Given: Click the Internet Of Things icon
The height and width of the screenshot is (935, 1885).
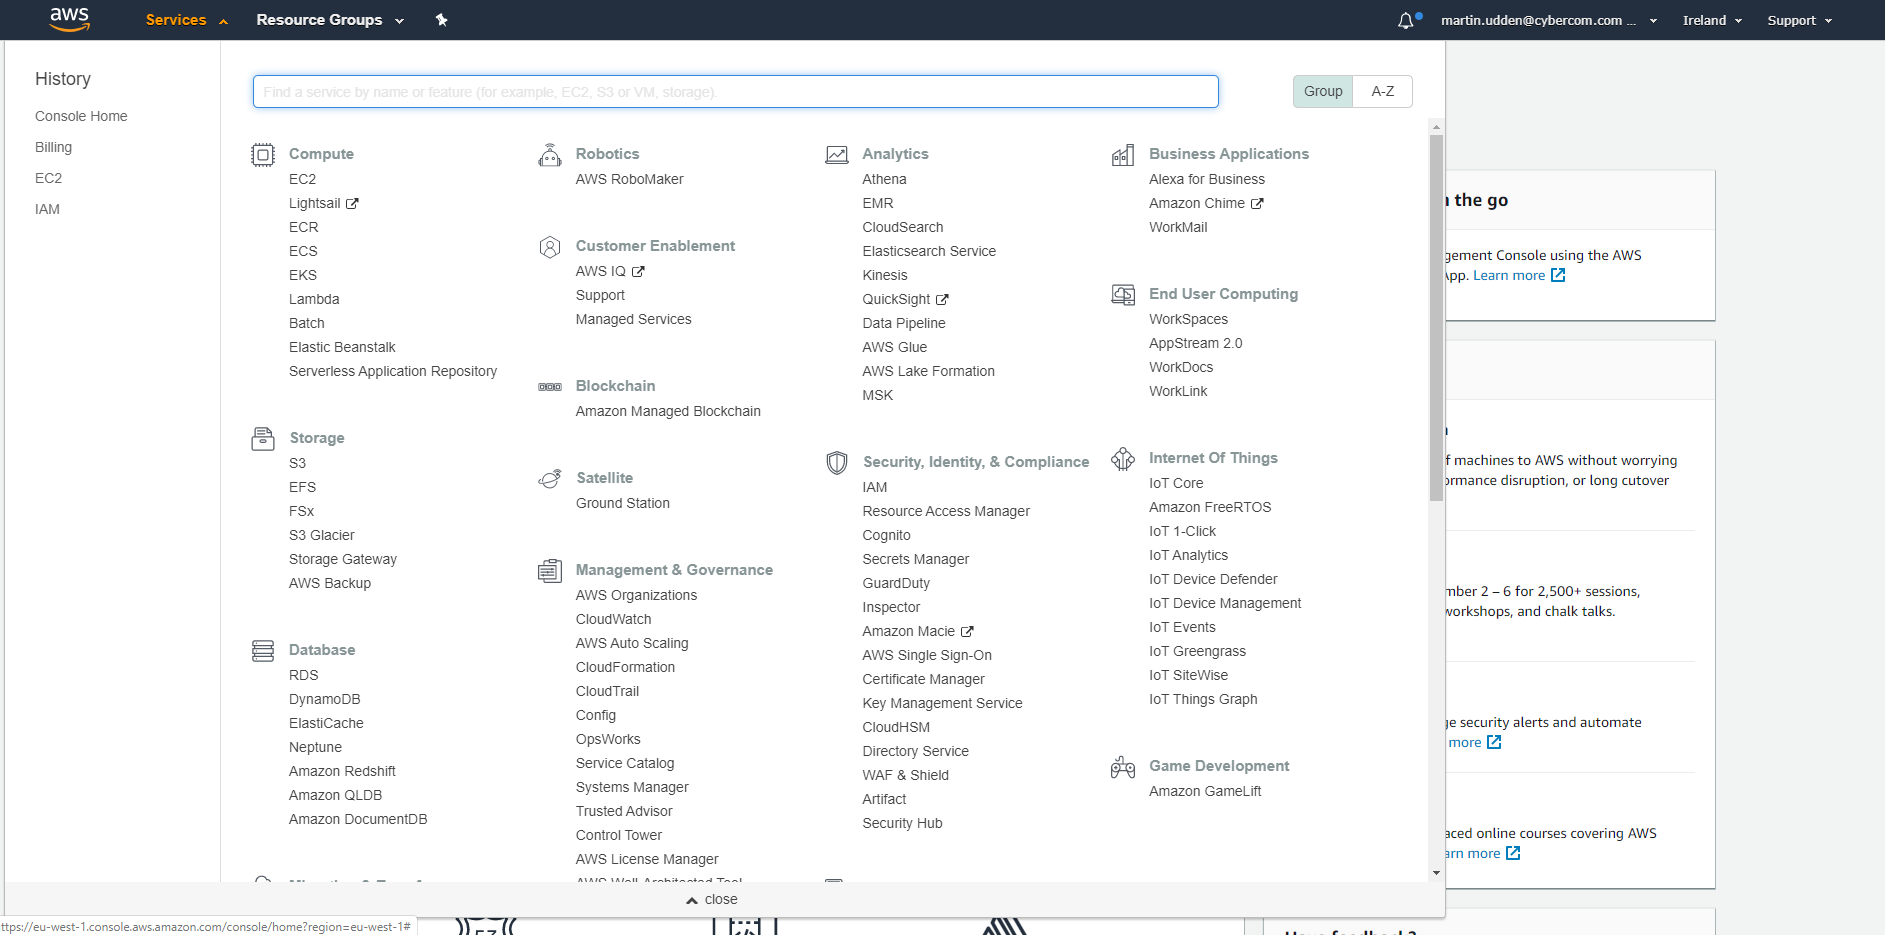Looking at the screenshot, I should 1123,459.
